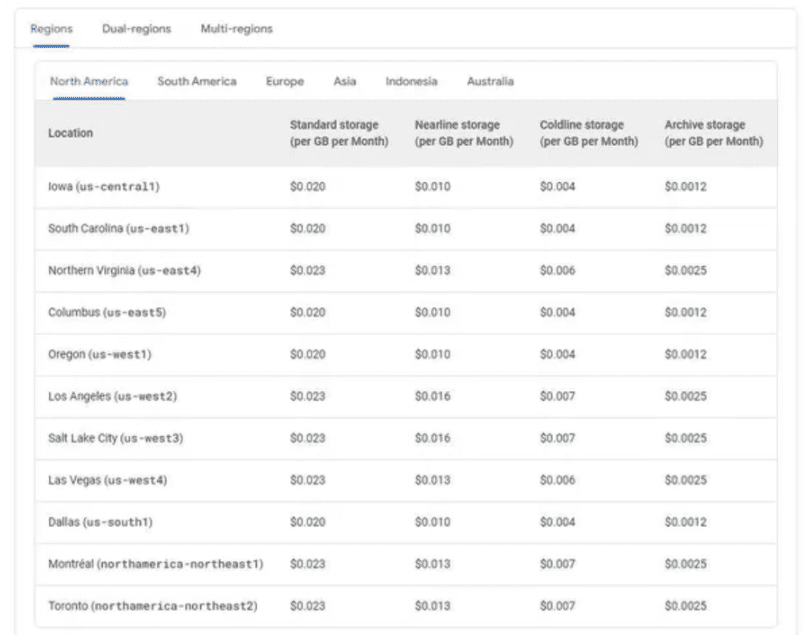The width and height of the screenshot is (807, 637).
Task: Click Las Vegas nearline price $0.013
Action: click(x=433, y=480)
